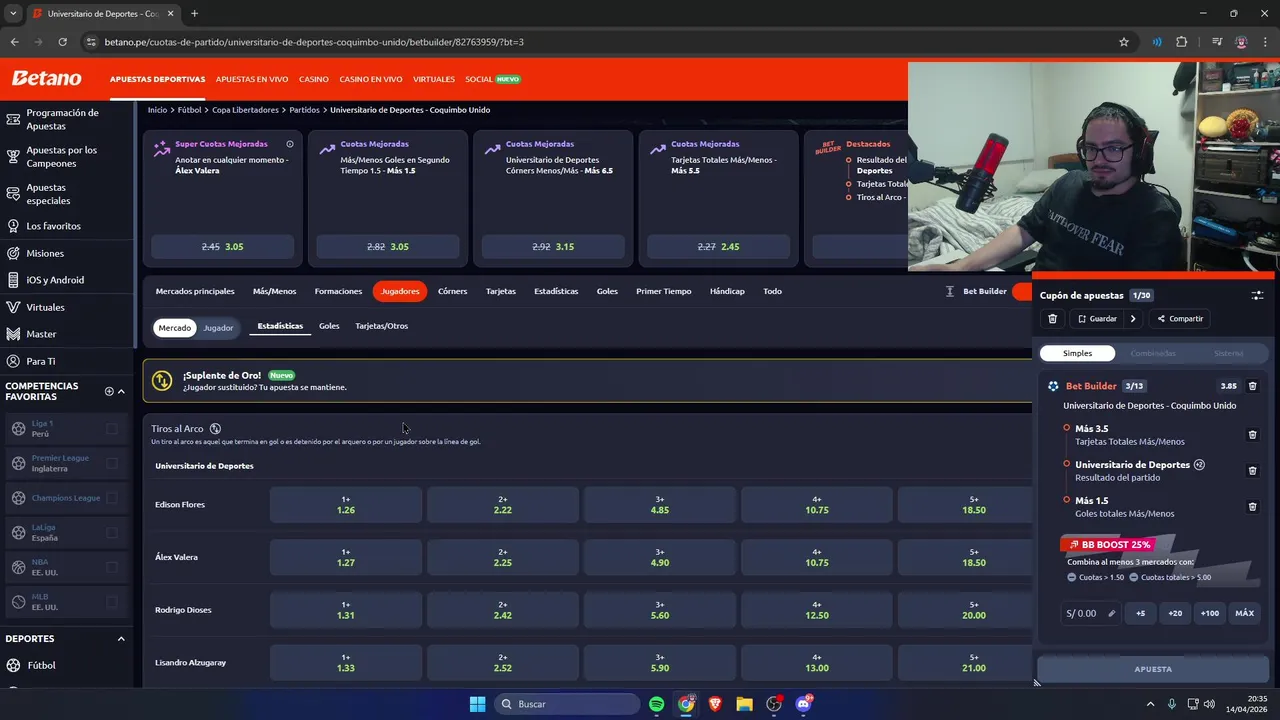Add +20 to the stake
Screen dimensions: 1280x720
click(1175, 613)
